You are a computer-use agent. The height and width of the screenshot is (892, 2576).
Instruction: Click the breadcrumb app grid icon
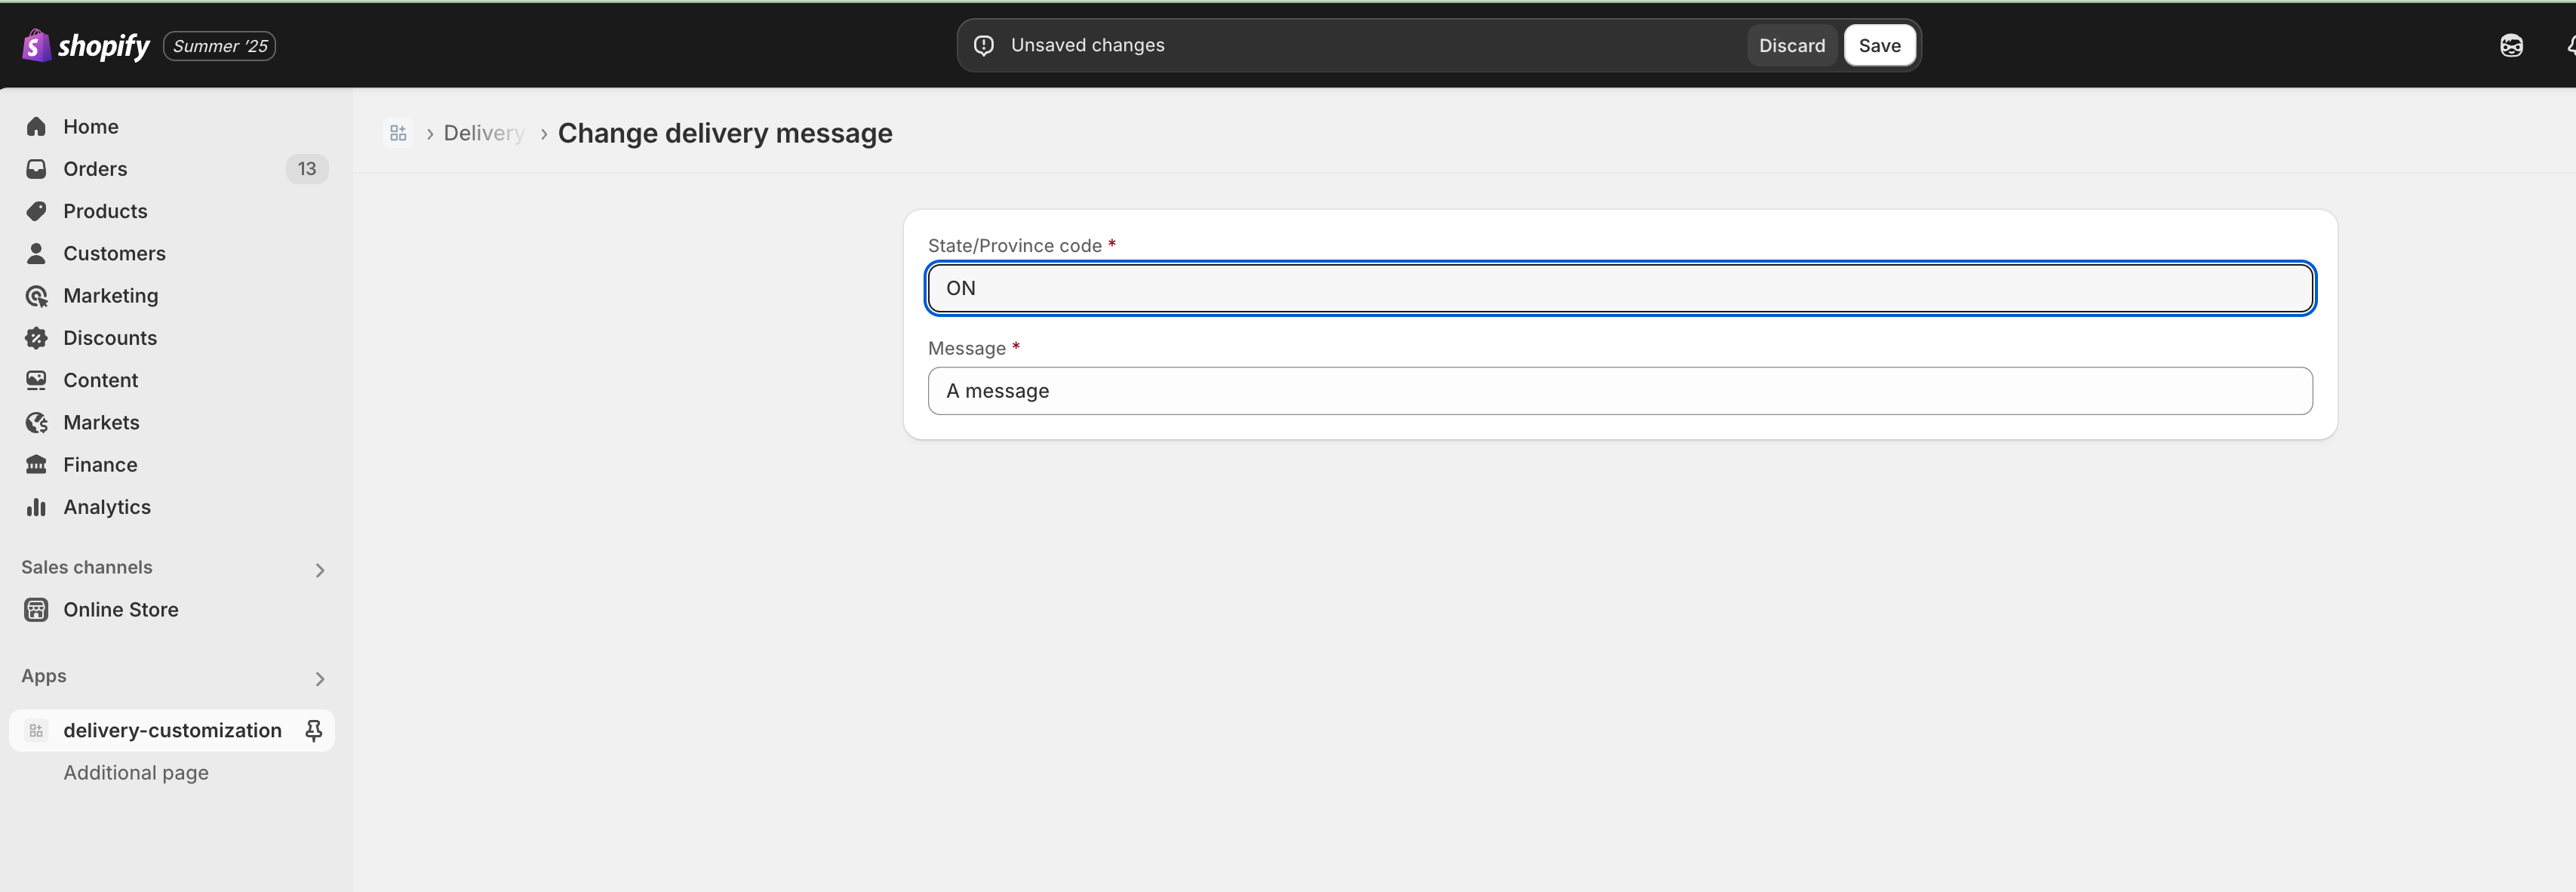click(398, 133)
